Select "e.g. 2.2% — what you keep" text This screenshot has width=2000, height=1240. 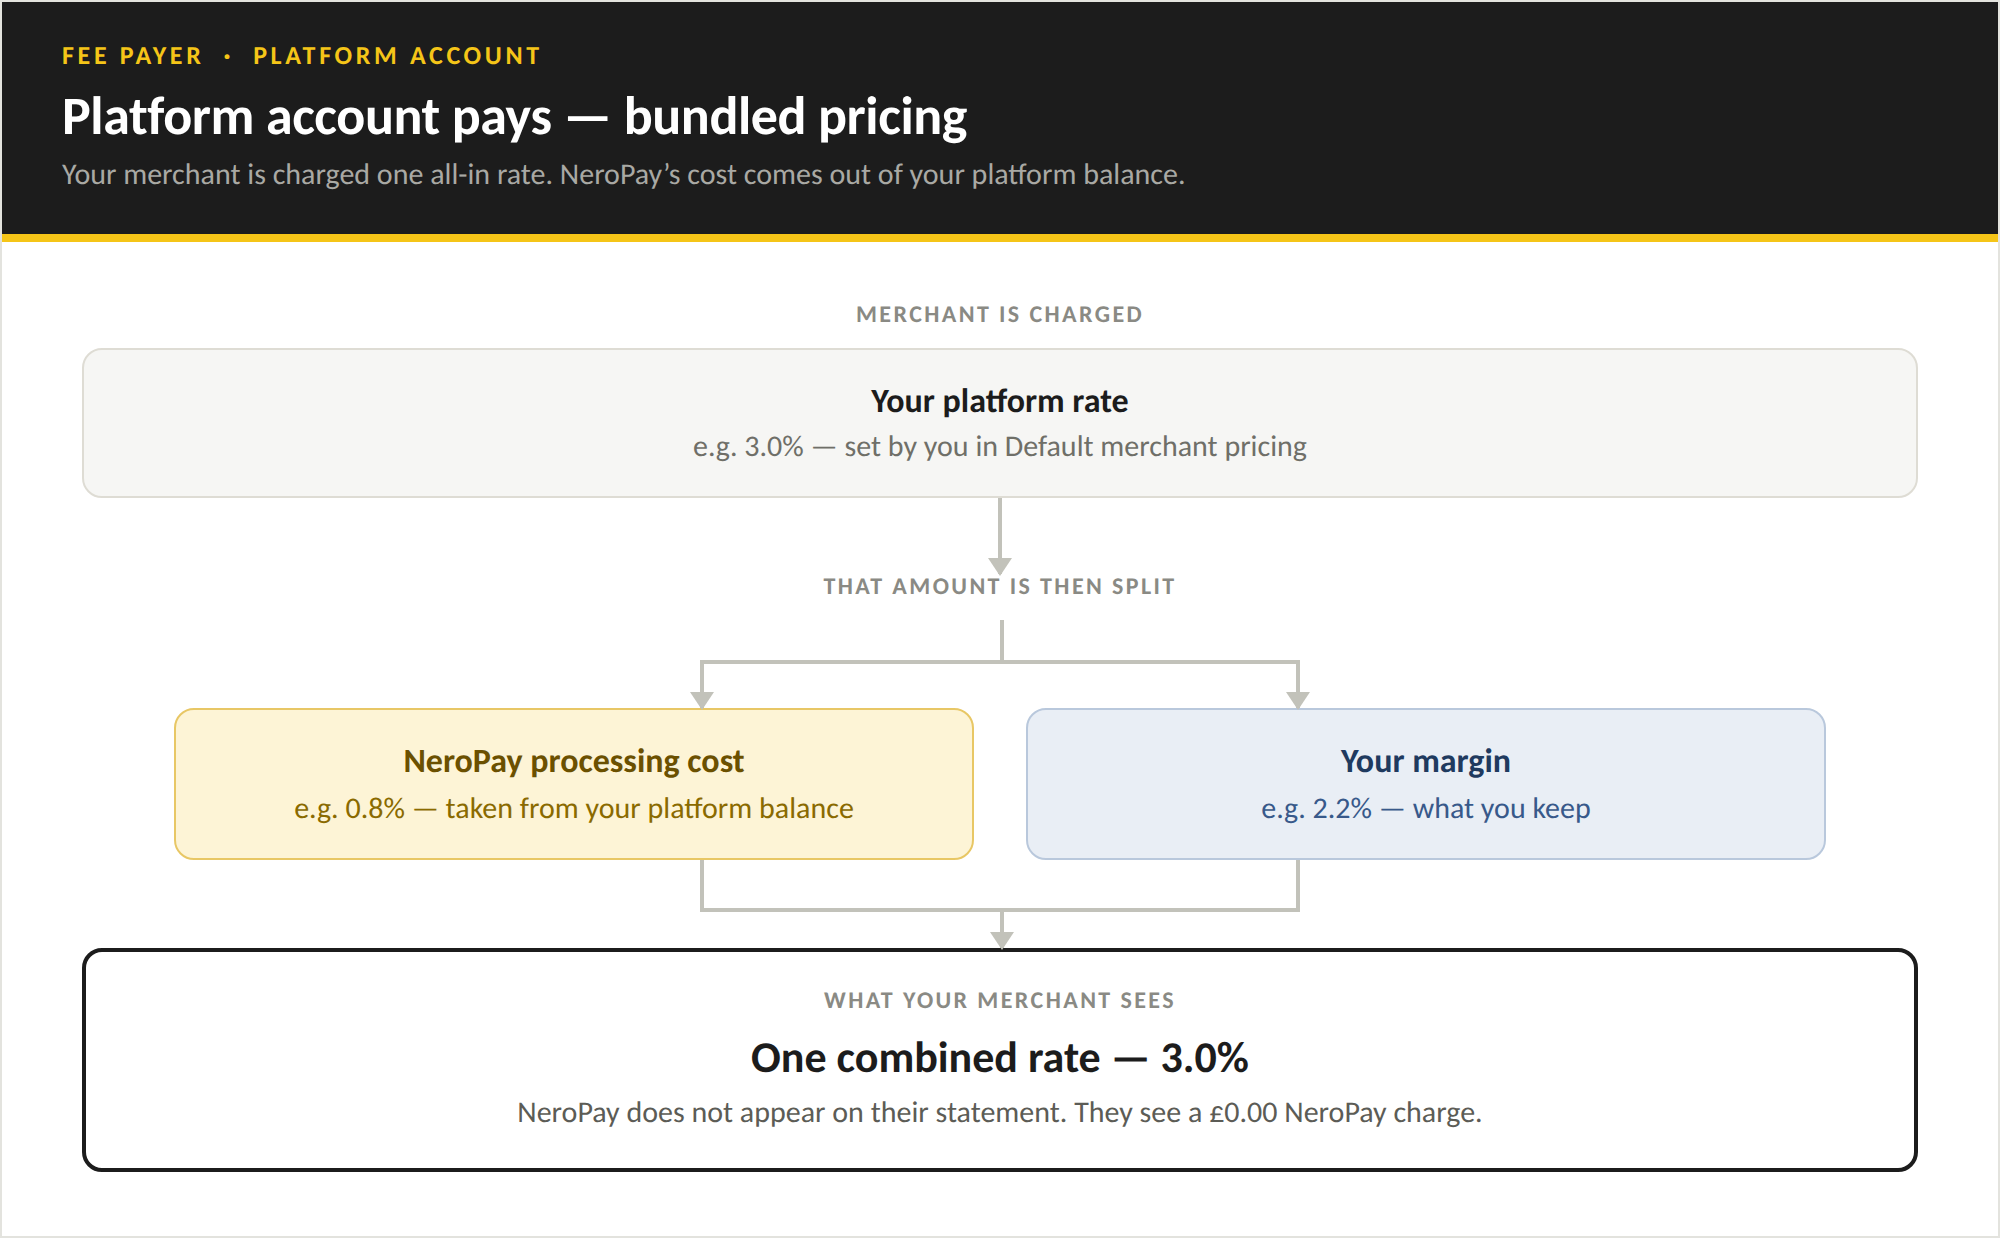coord(1425,808)
